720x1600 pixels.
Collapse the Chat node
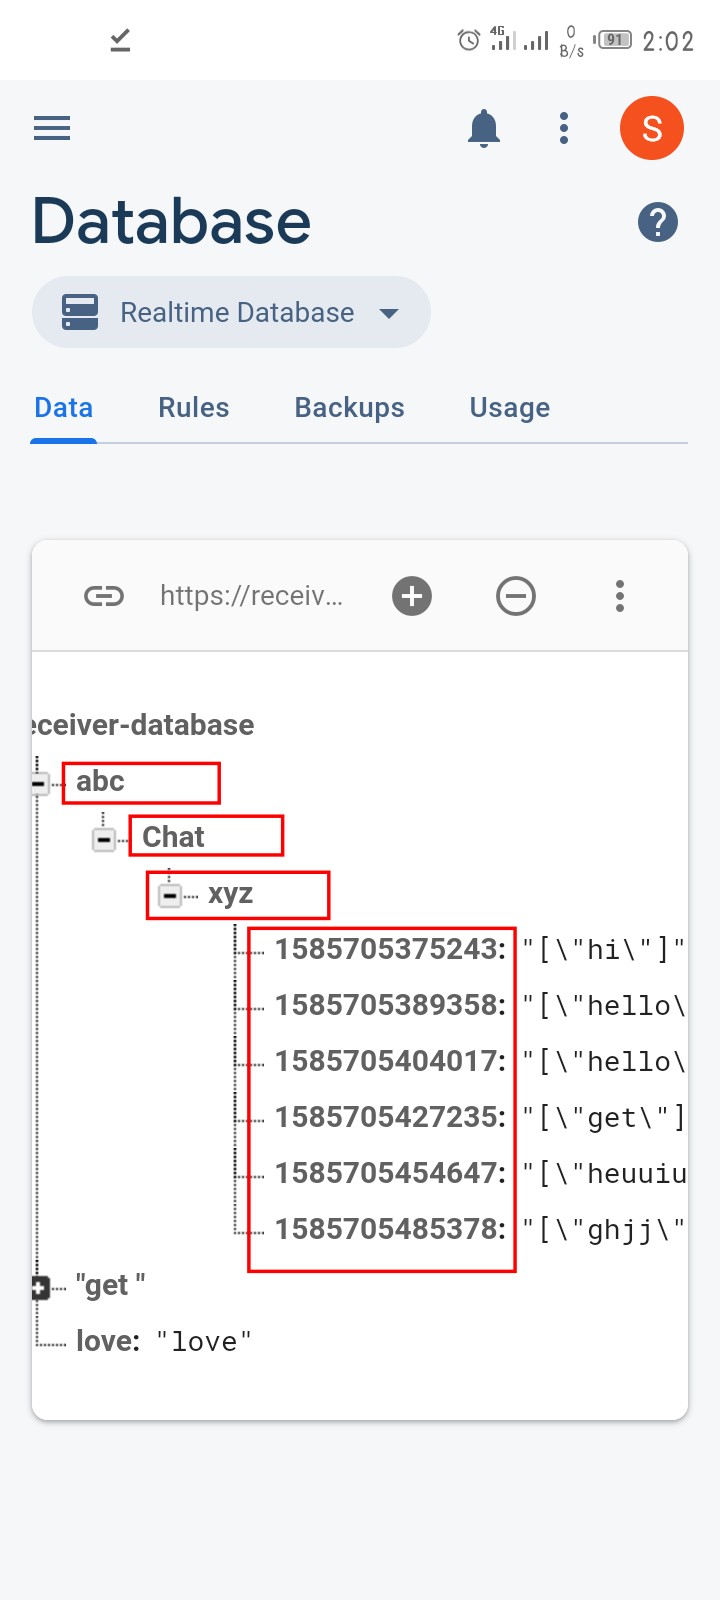point(104,839)
